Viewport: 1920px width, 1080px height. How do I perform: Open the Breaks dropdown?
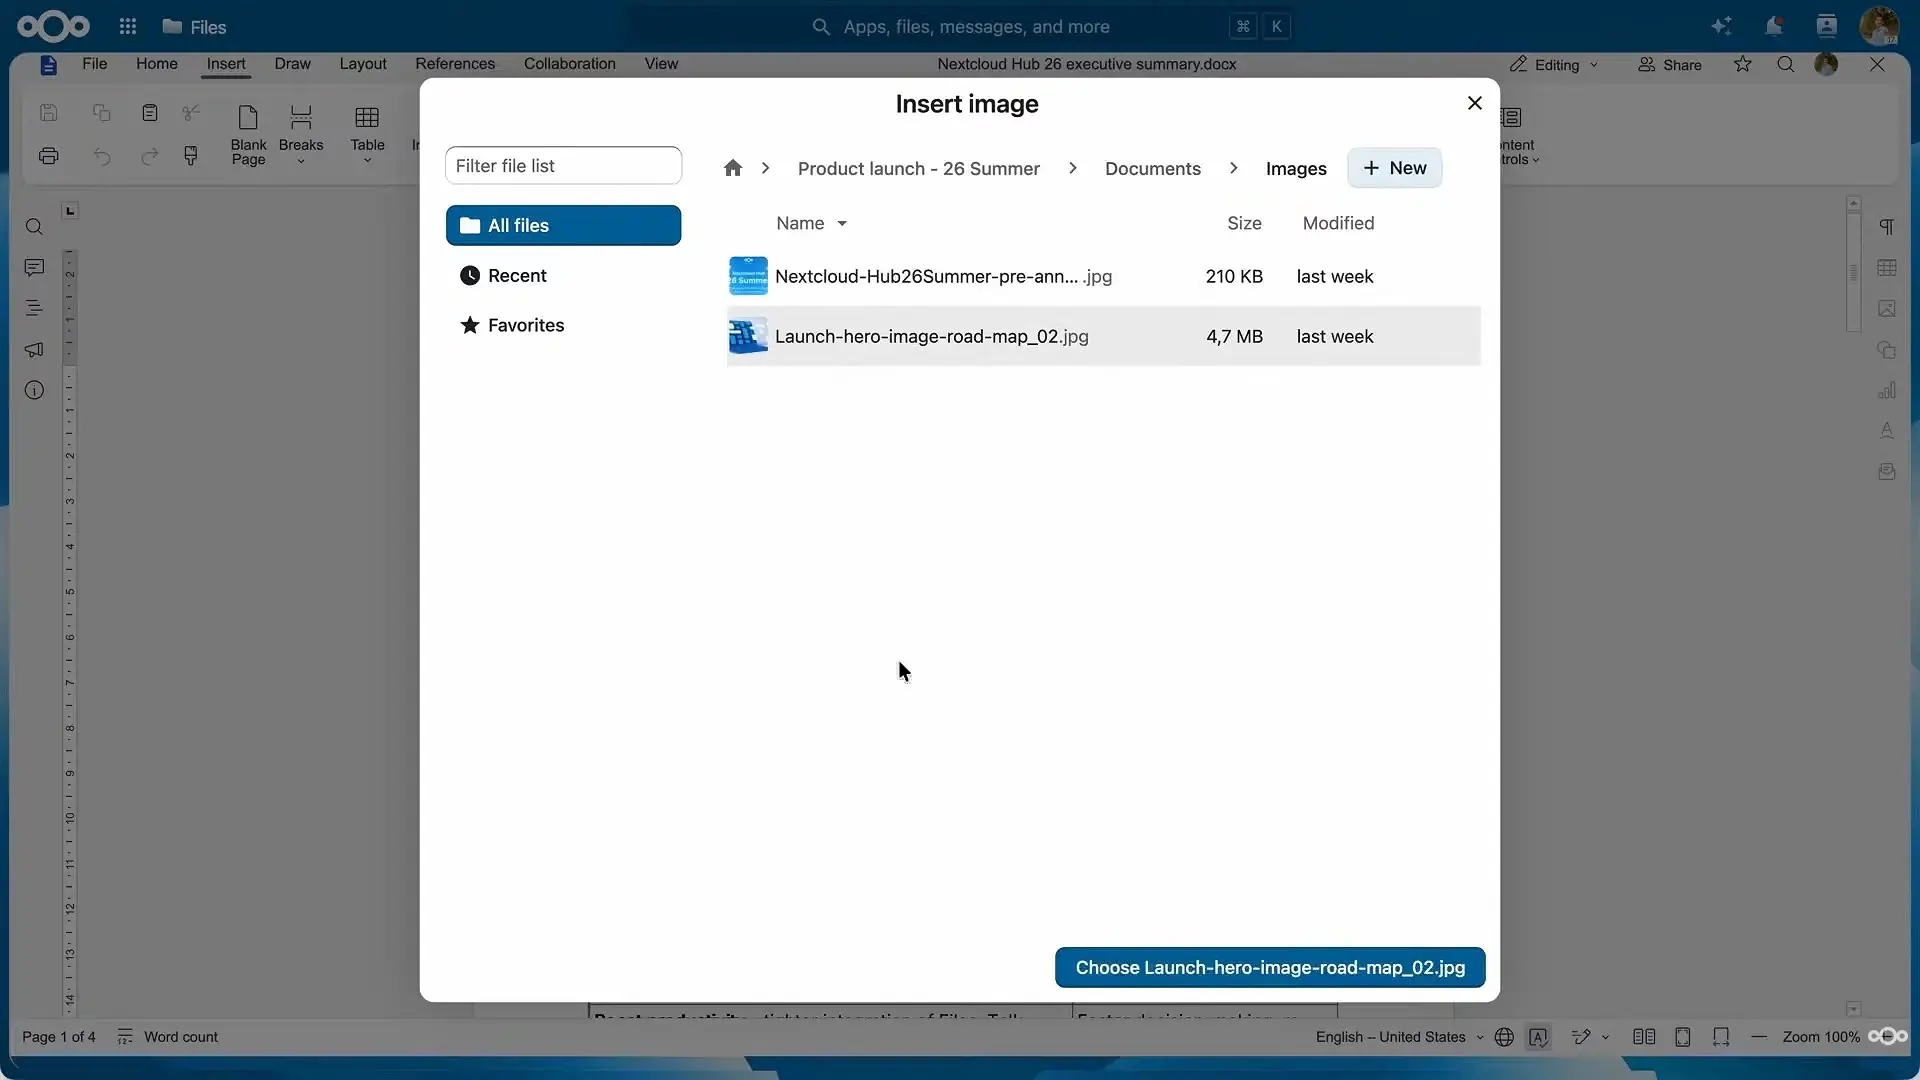coord(301,134)
